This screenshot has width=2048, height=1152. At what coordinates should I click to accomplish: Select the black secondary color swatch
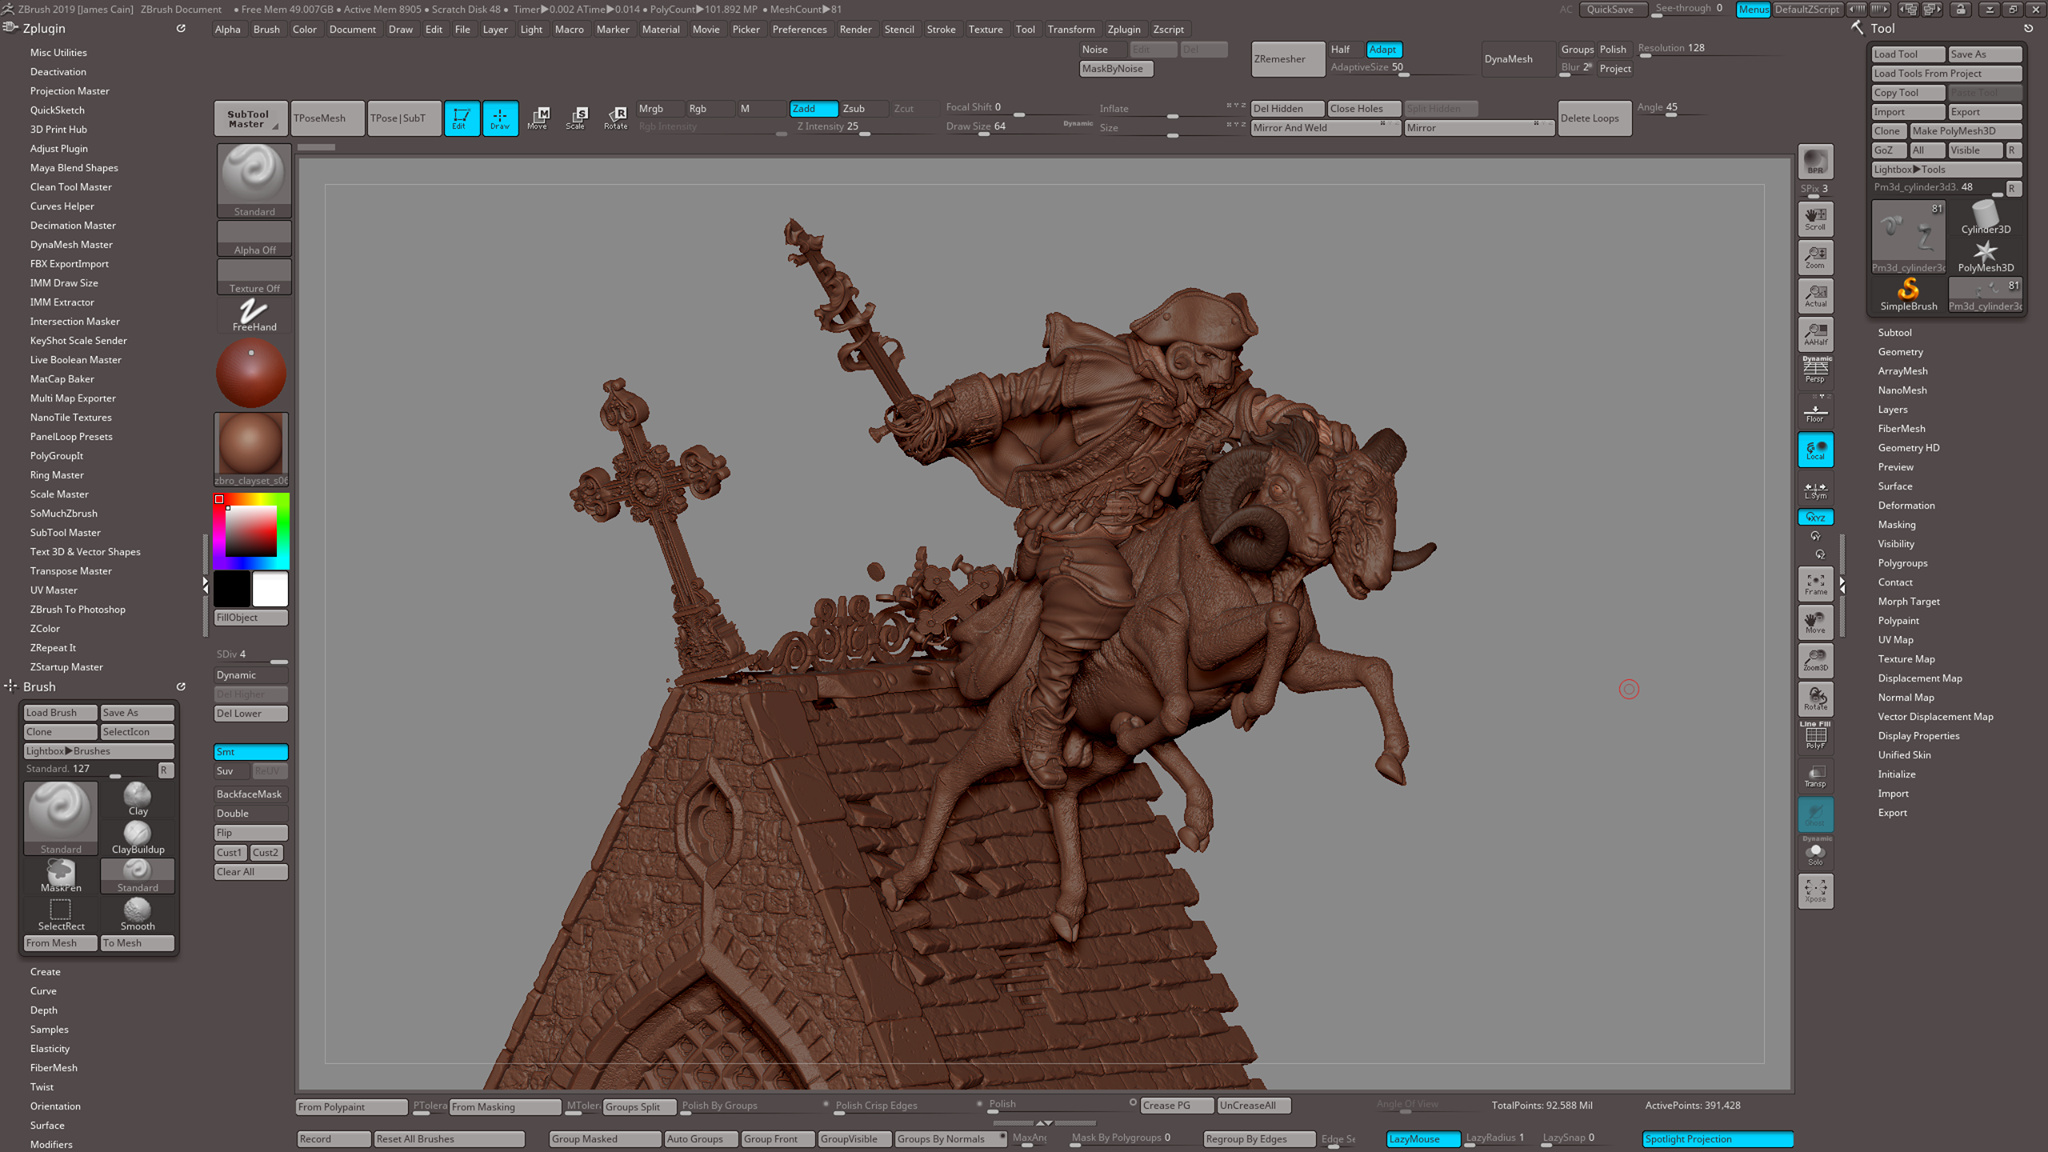pos(232,589)
